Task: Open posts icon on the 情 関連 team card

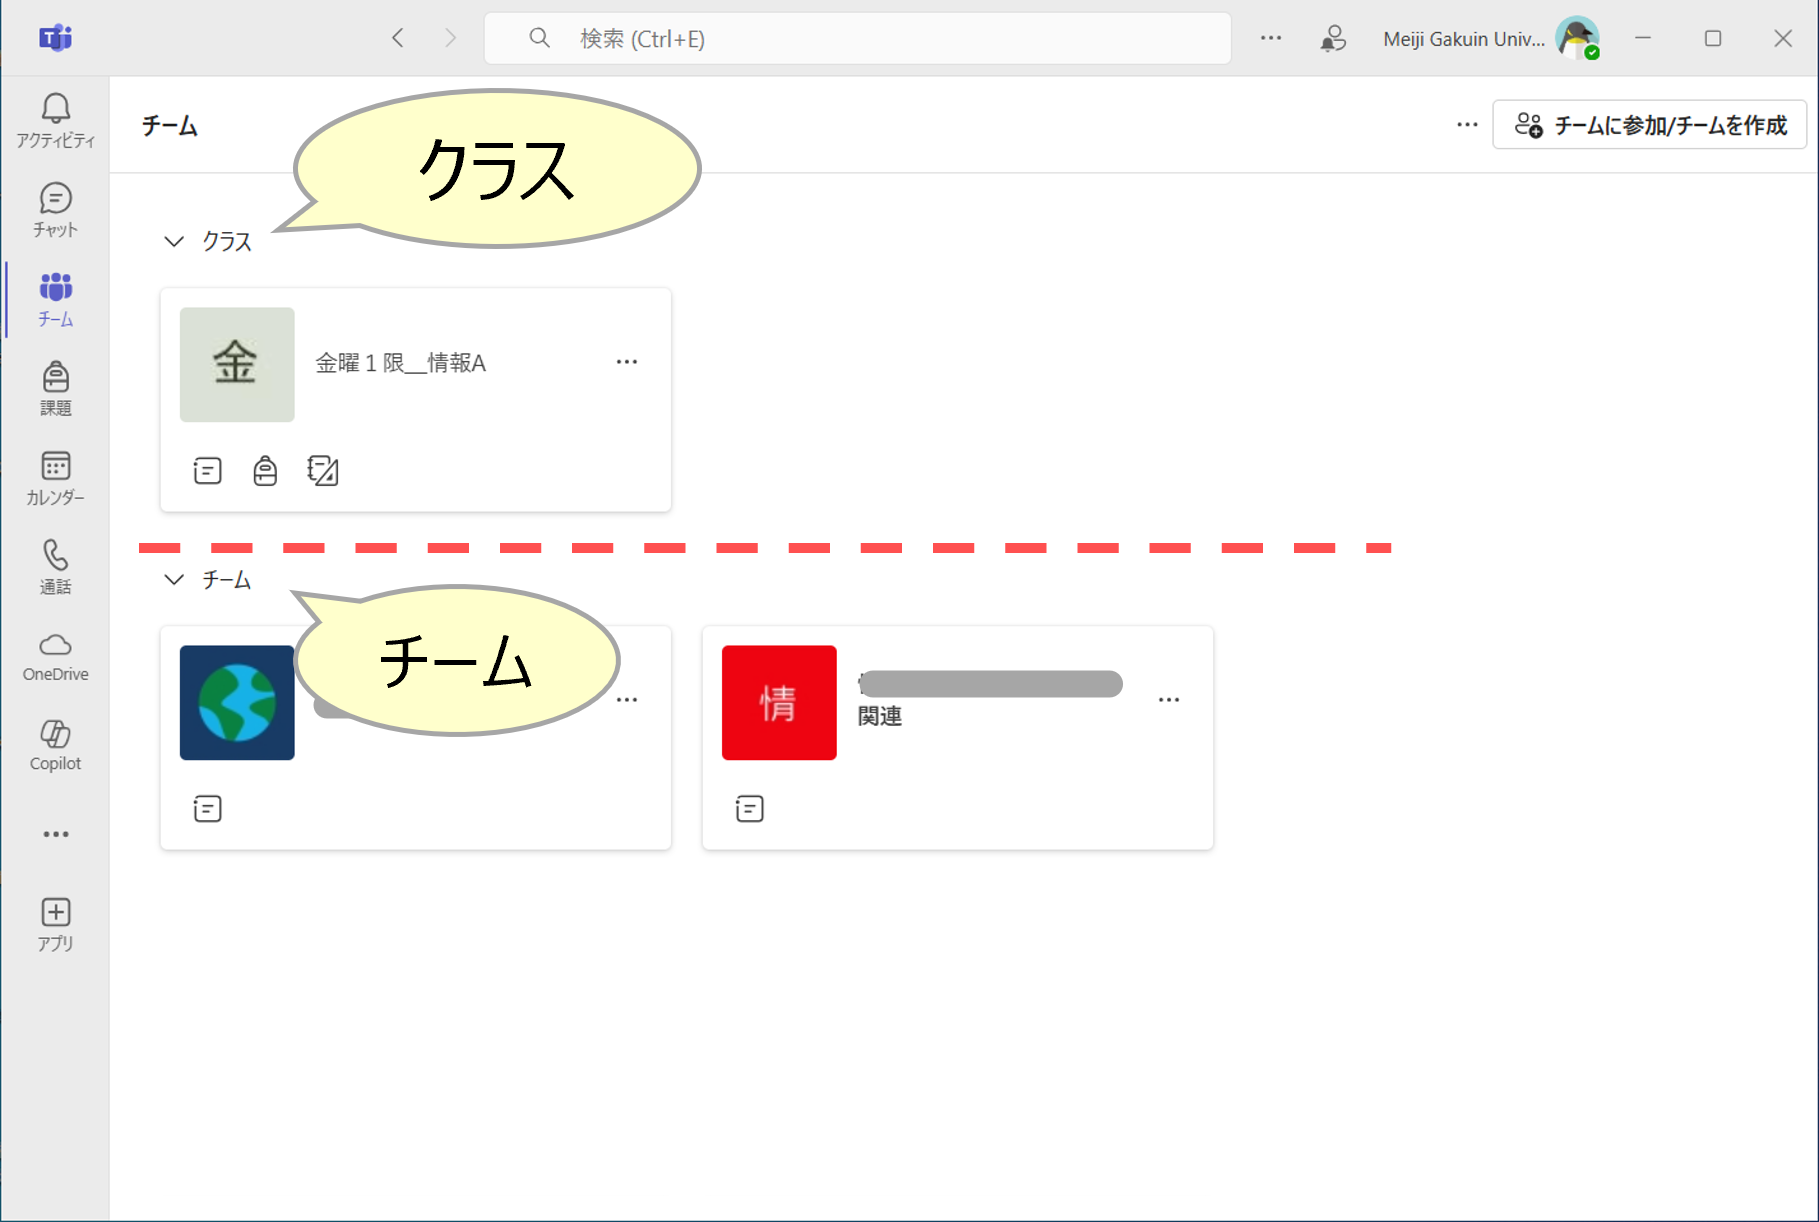Action: pyautogui.click(x=749, y=808)
